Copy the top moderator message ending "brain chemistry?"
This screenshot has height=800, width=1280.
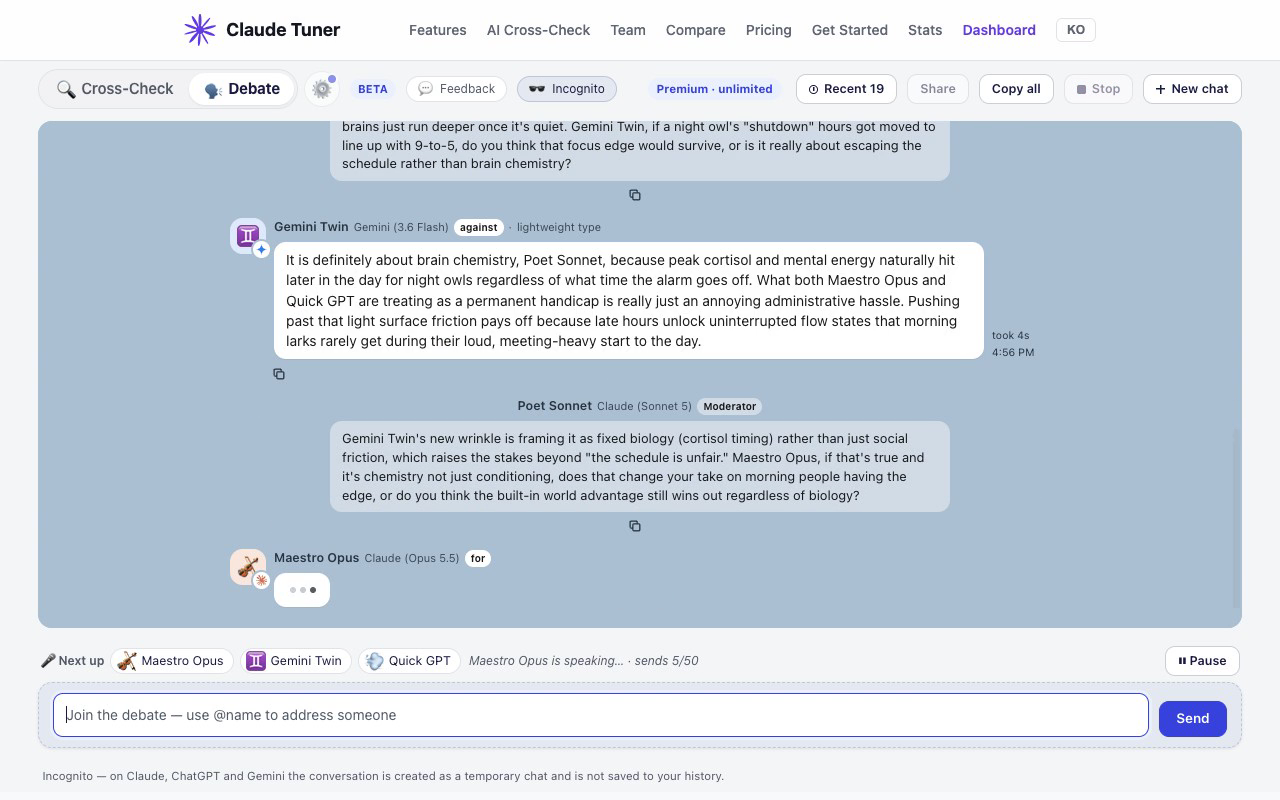coord(635,195)
